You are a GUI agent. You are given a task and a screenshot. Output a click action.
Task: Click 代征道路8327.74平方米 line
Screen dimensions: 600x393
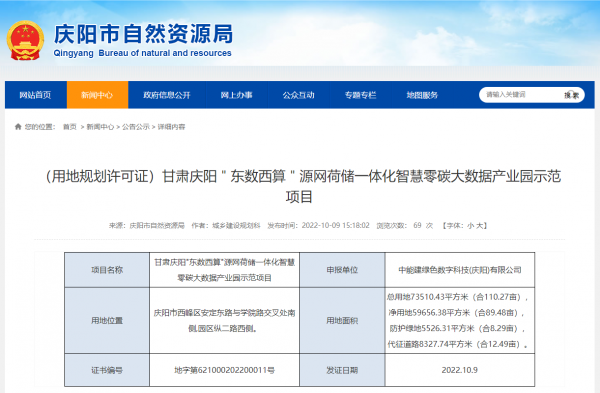pos(458,344)
